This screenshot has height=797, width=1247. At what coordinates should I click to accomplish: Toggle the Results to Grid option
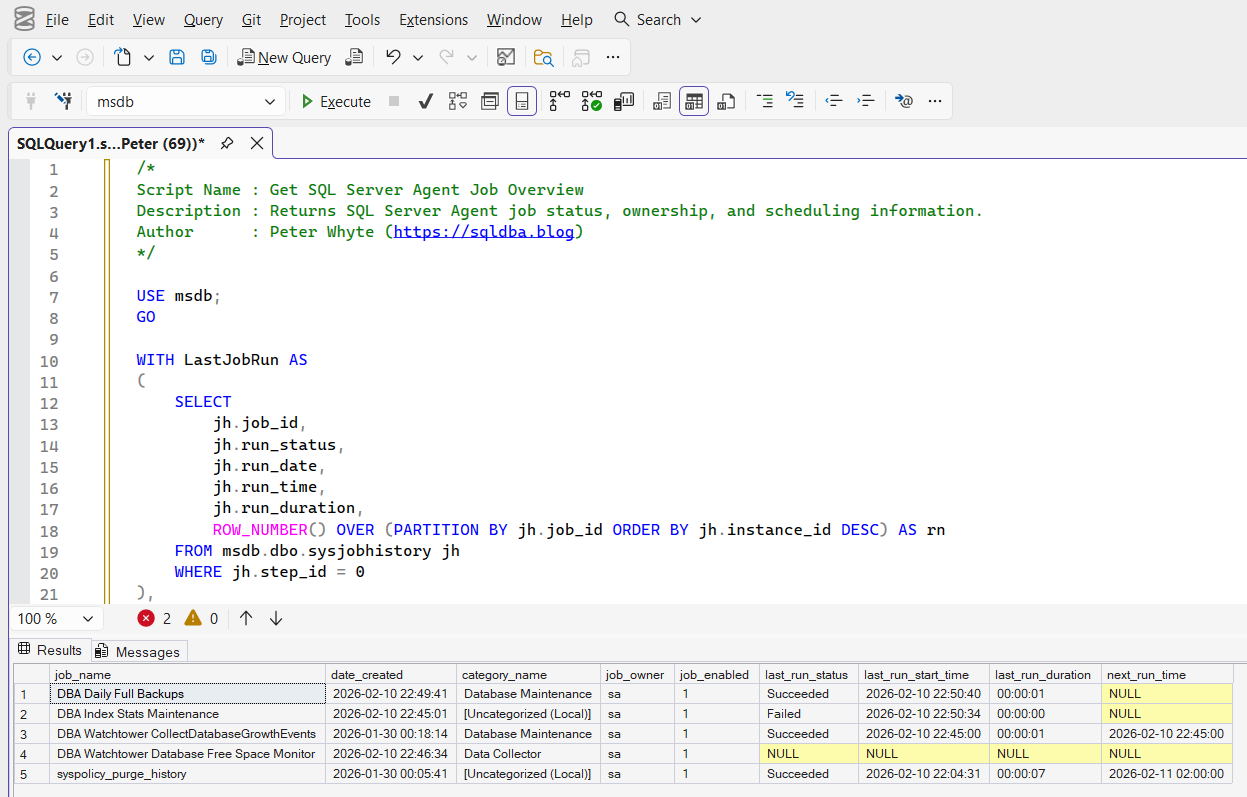[x=694, y=101]
